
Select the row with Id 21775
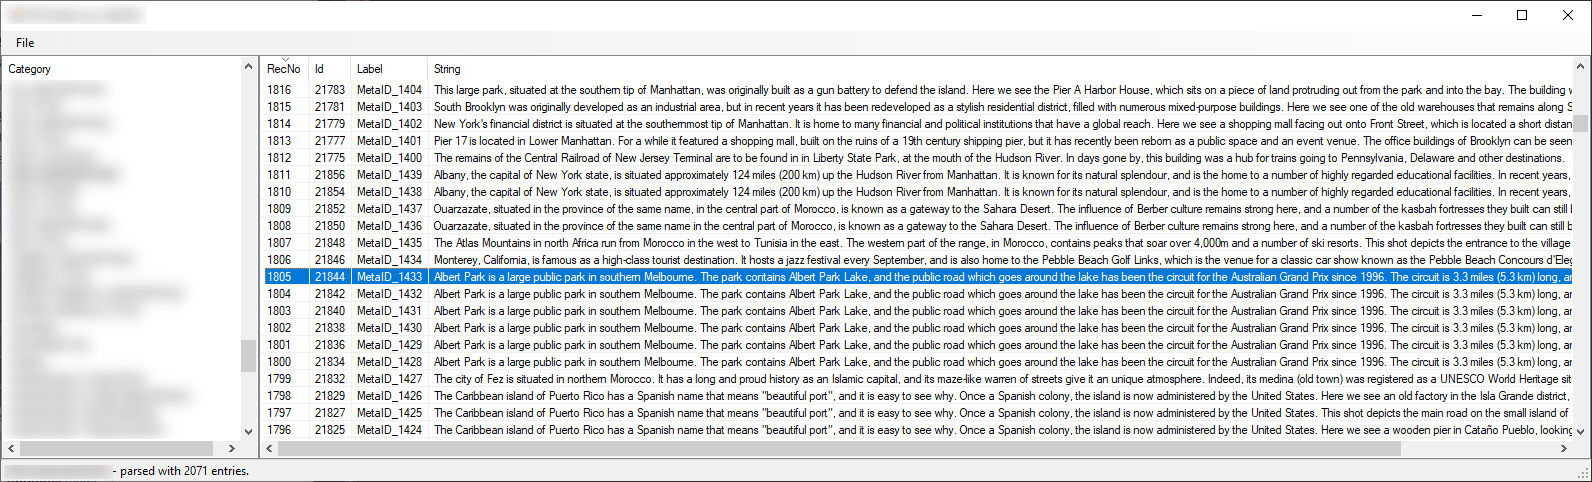(330, 158)
